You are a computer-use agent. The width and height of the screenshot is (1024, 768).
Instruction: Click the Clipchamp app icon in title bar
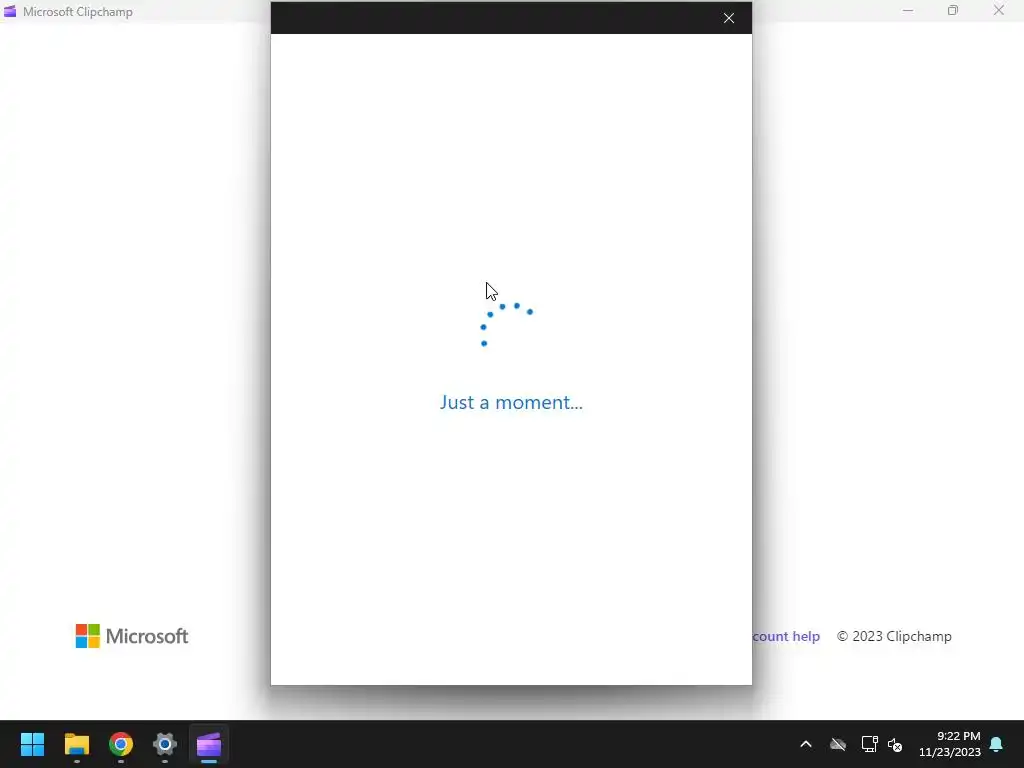[x=10, y=11]
